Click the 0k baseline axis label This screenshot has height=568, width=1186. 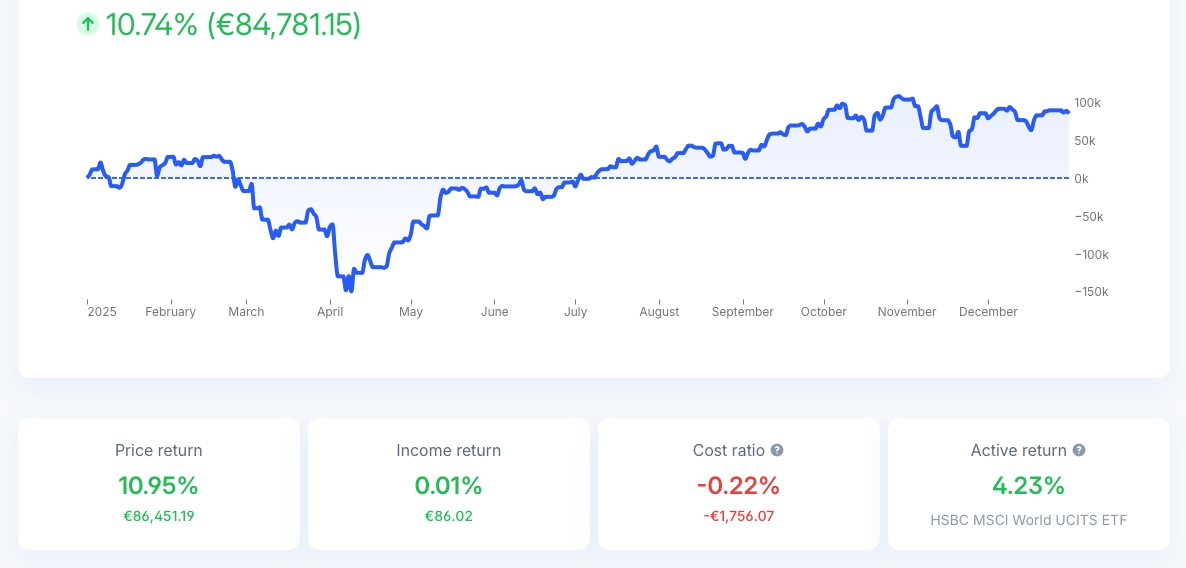point(1083,178)
